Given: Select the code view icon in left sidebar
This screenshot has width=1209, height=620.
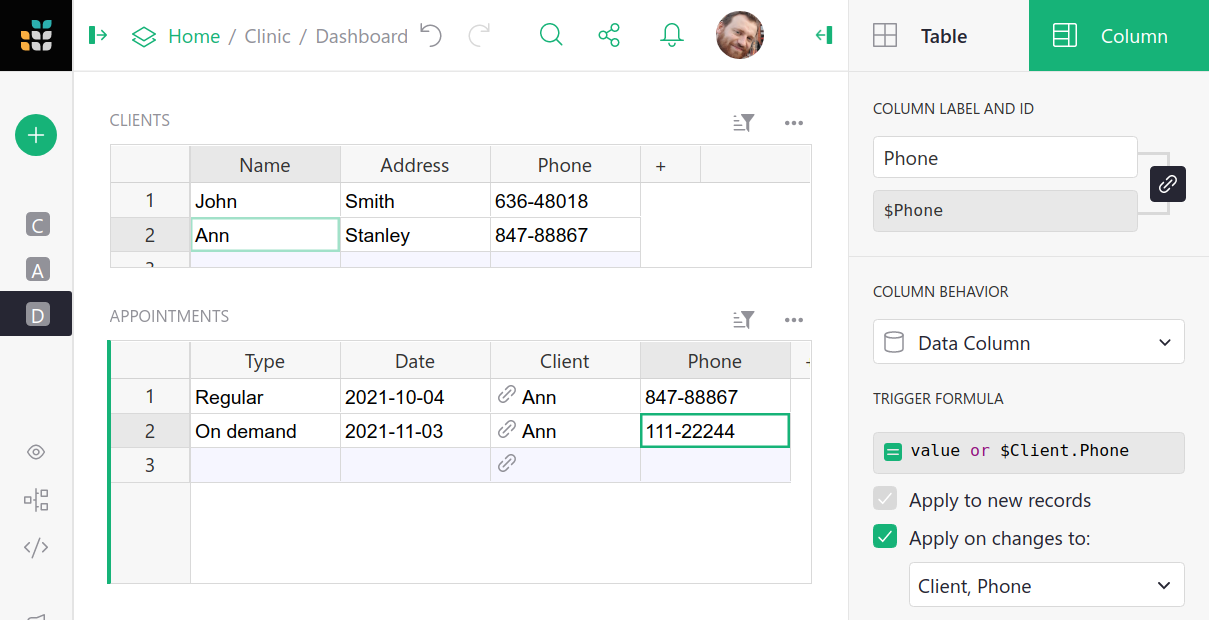Looking at the screenshot, I should click(36, 547).
